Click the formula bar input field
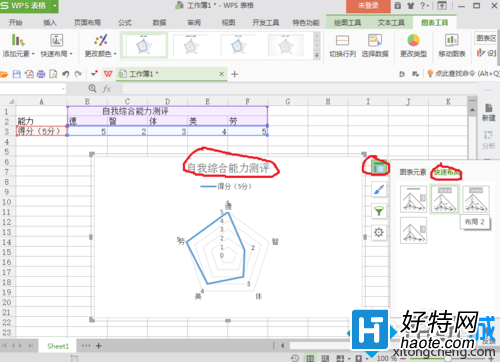 [299, 89]
